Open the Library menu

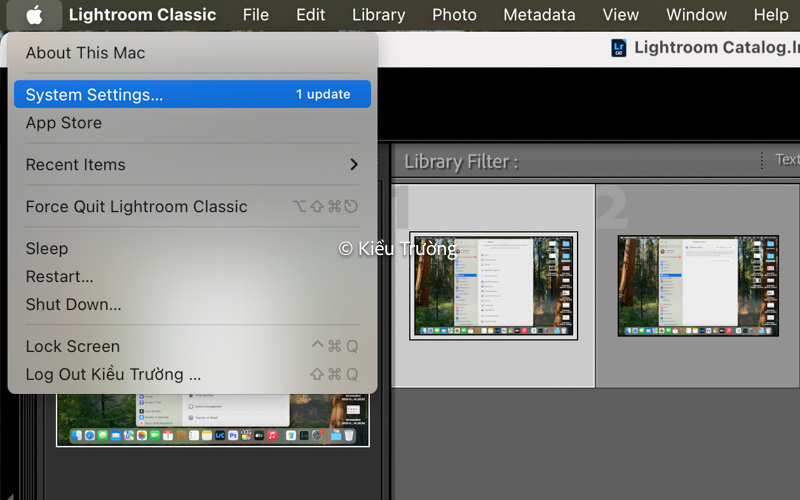379,15
